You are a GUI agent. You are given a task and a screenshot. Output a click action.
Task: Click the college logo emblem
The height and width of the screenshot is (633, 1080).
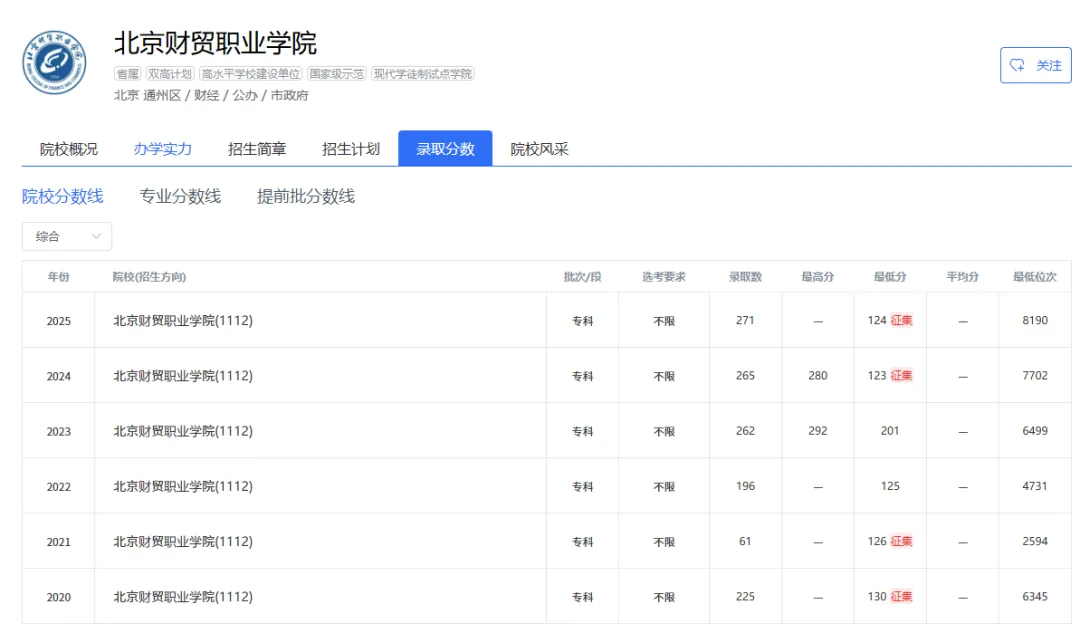[x=54, y=63]
